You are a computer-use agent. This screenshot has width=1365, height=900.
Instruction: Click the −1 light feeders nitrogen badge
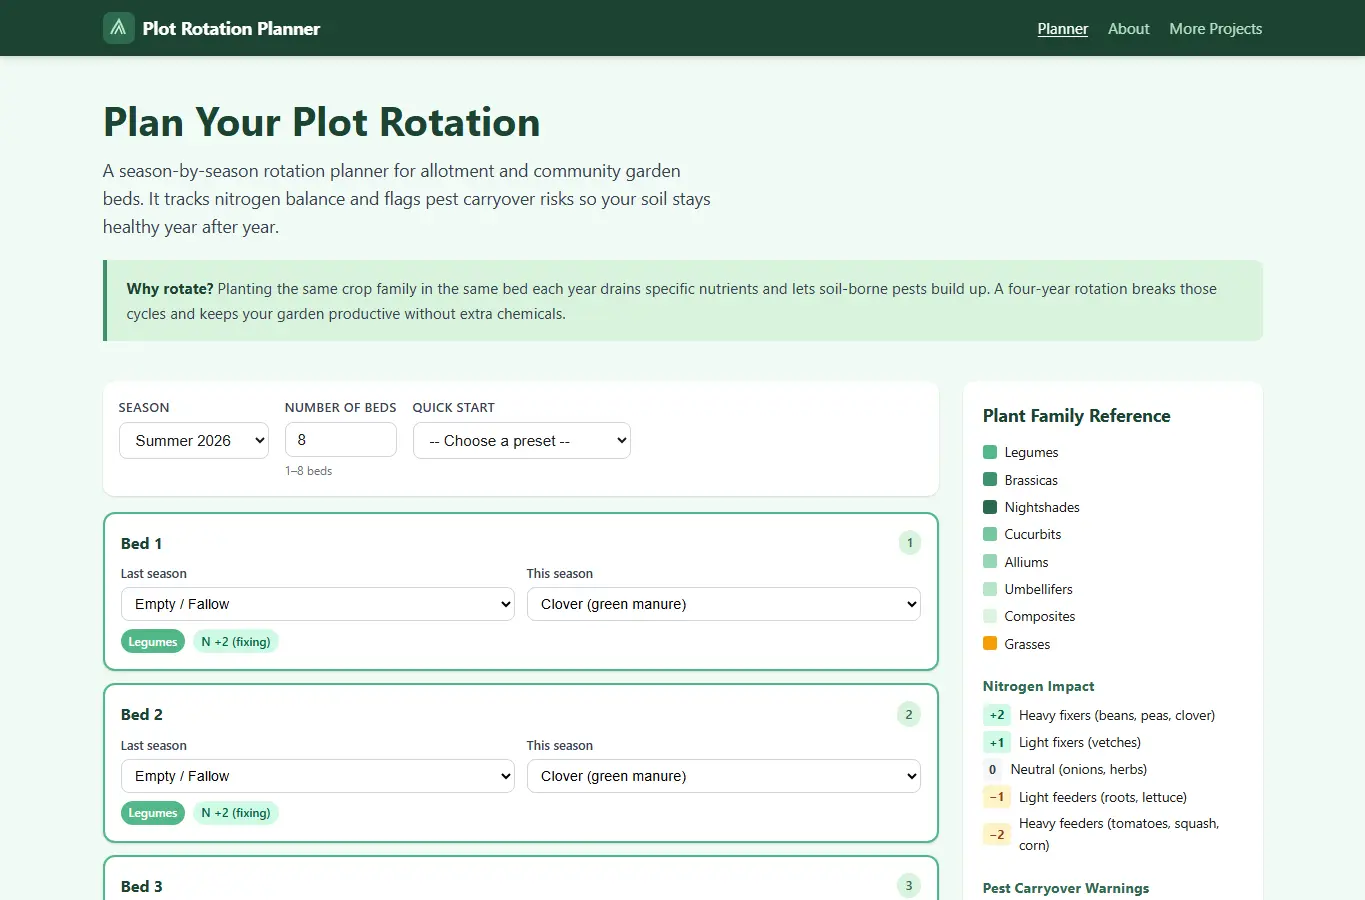[x=997, y=797]
